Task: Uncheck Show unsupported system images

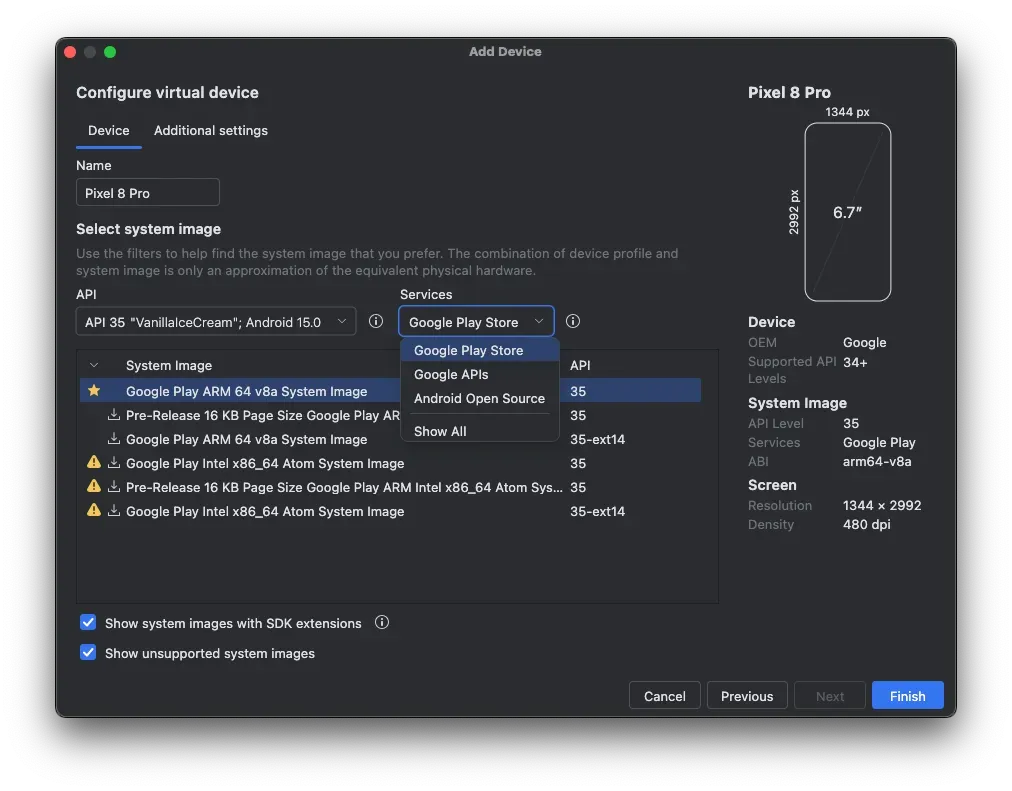Action: (88, 653)
